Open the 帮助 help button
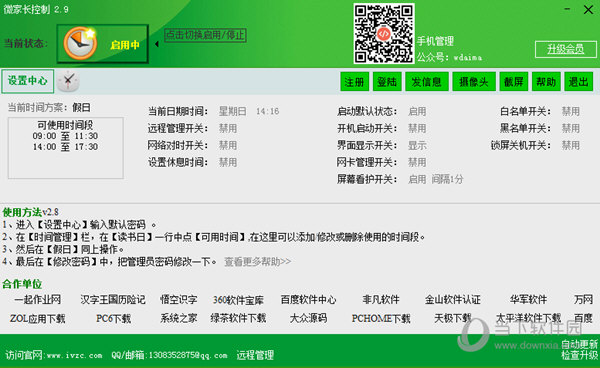This screenshot has height=368, width=600. point(546,81)
